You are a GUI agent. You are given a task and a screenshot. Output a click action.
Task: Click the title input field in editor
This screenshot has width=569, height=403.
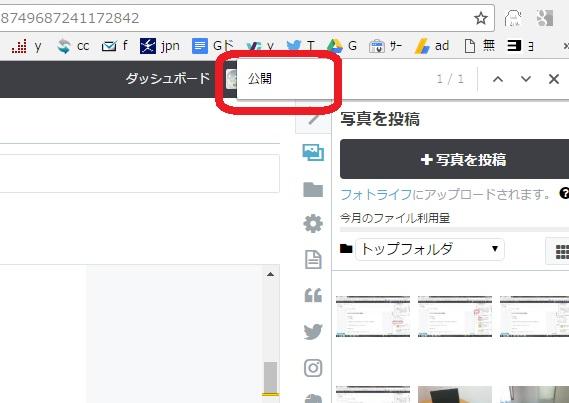pos(140,173)
